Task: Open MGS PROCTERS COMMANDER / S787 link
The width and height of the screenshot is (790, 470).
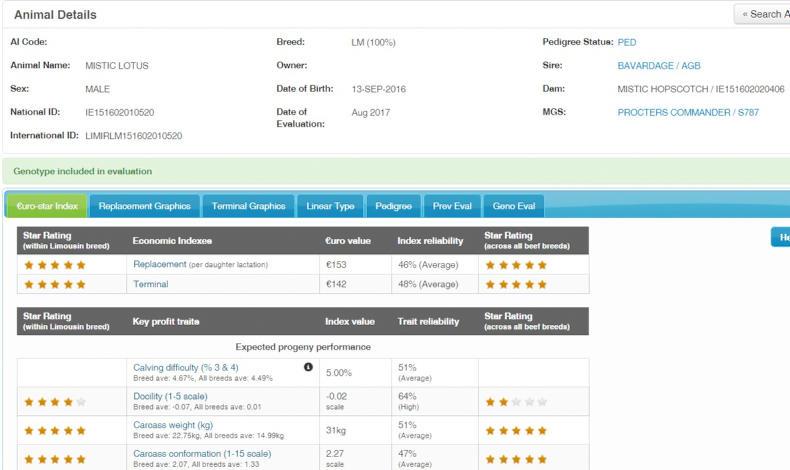Action: [688, 112]
